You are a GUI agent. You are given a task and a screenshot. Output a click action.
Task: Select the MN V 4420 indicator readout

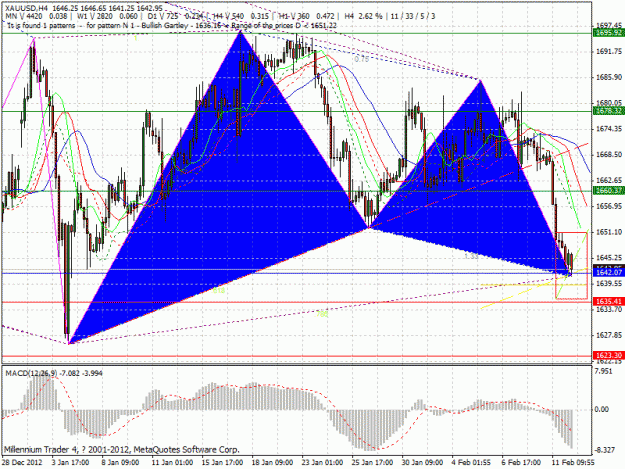coord(36,16)
